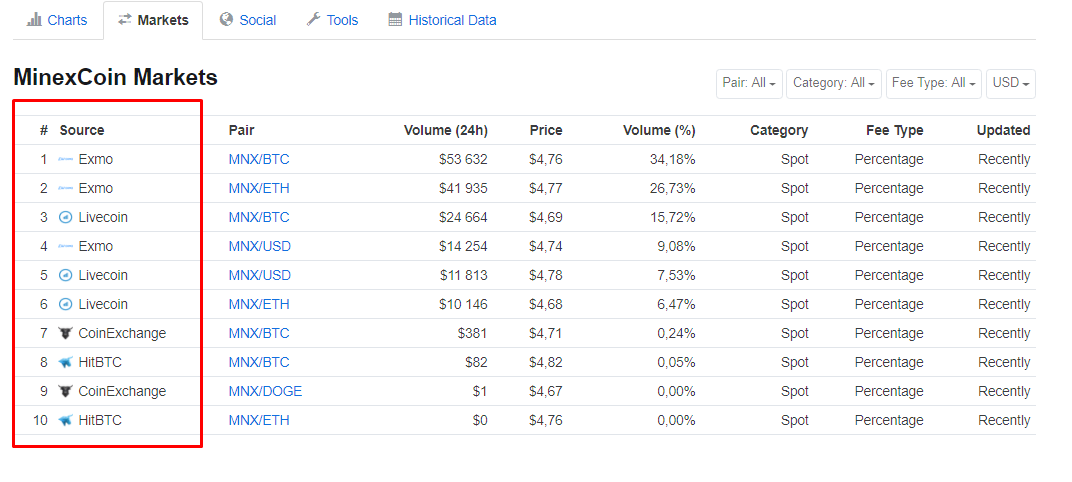1072x482 pixels.
Task: Change currency via the USD dropdown
Action: pyautogui.click(x=1010, y=83)
